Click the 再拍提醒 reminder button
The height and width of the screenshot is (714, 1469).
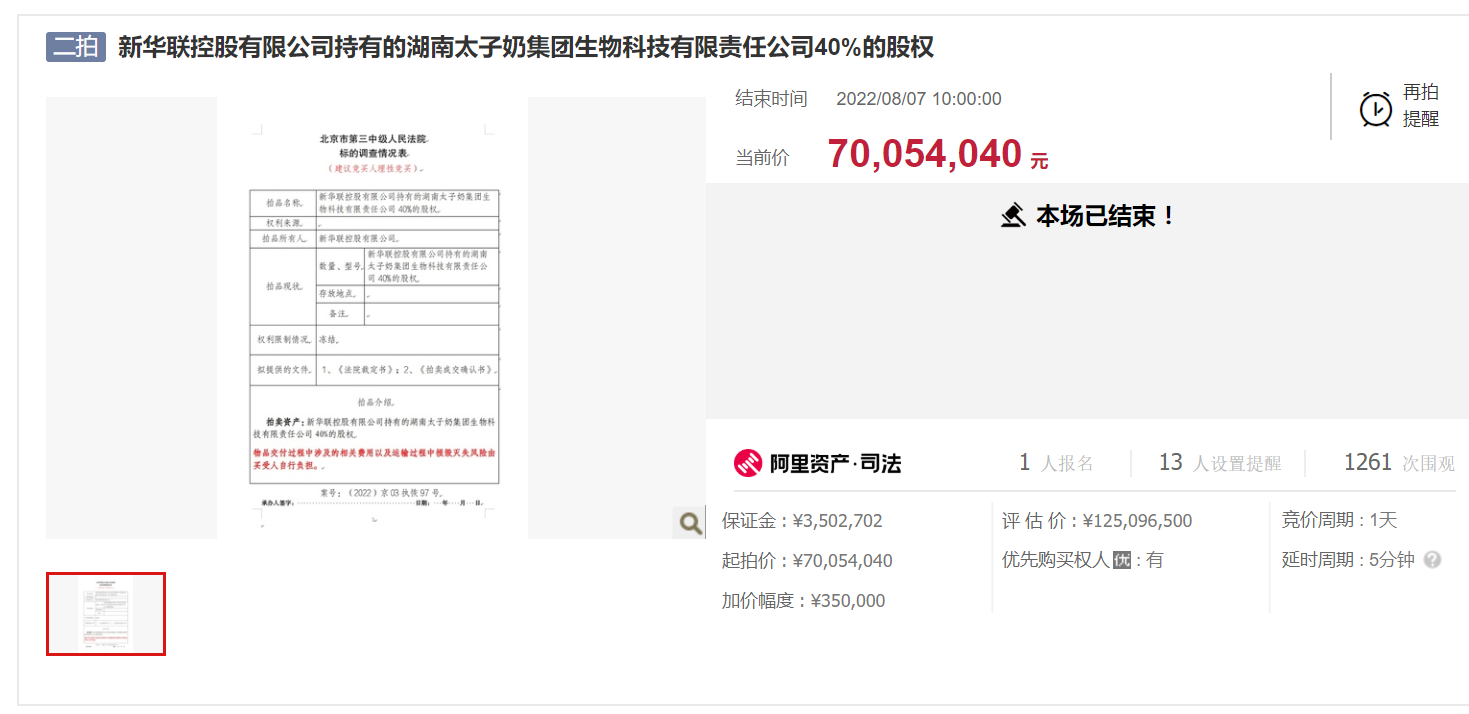point(1399,106)
